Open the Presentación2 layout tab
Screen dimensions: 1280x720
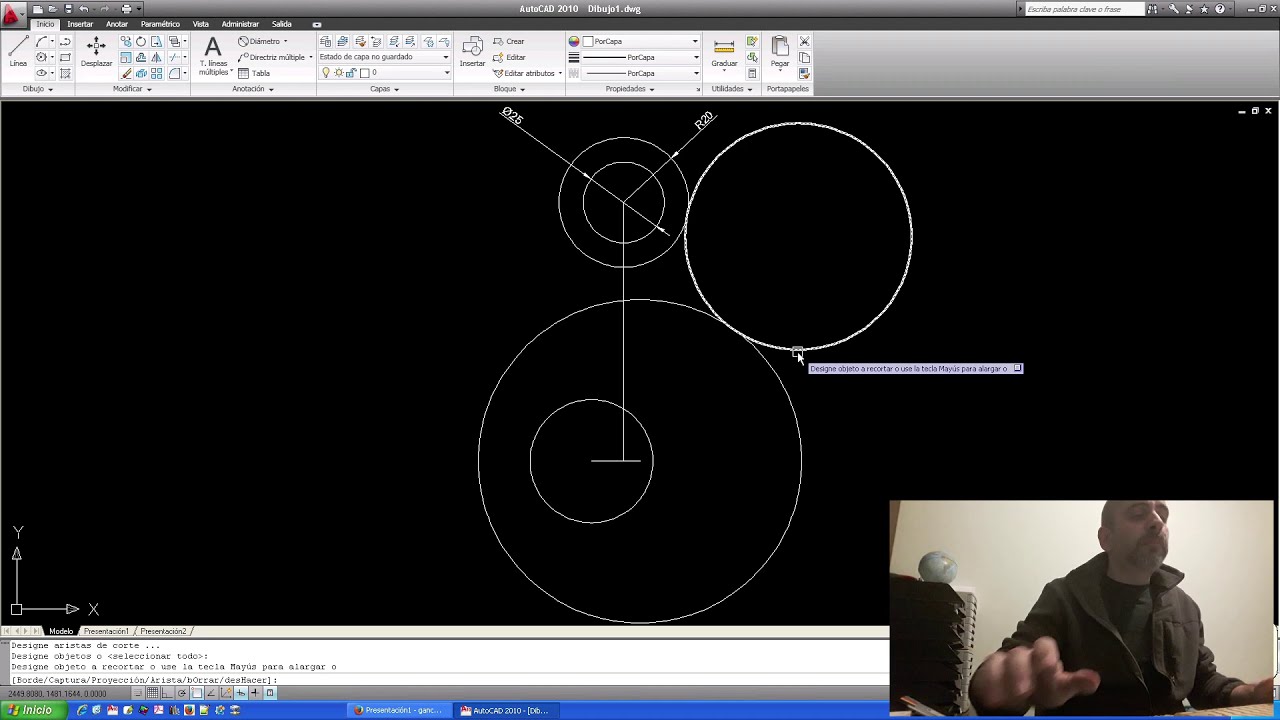tap(163, 631)
